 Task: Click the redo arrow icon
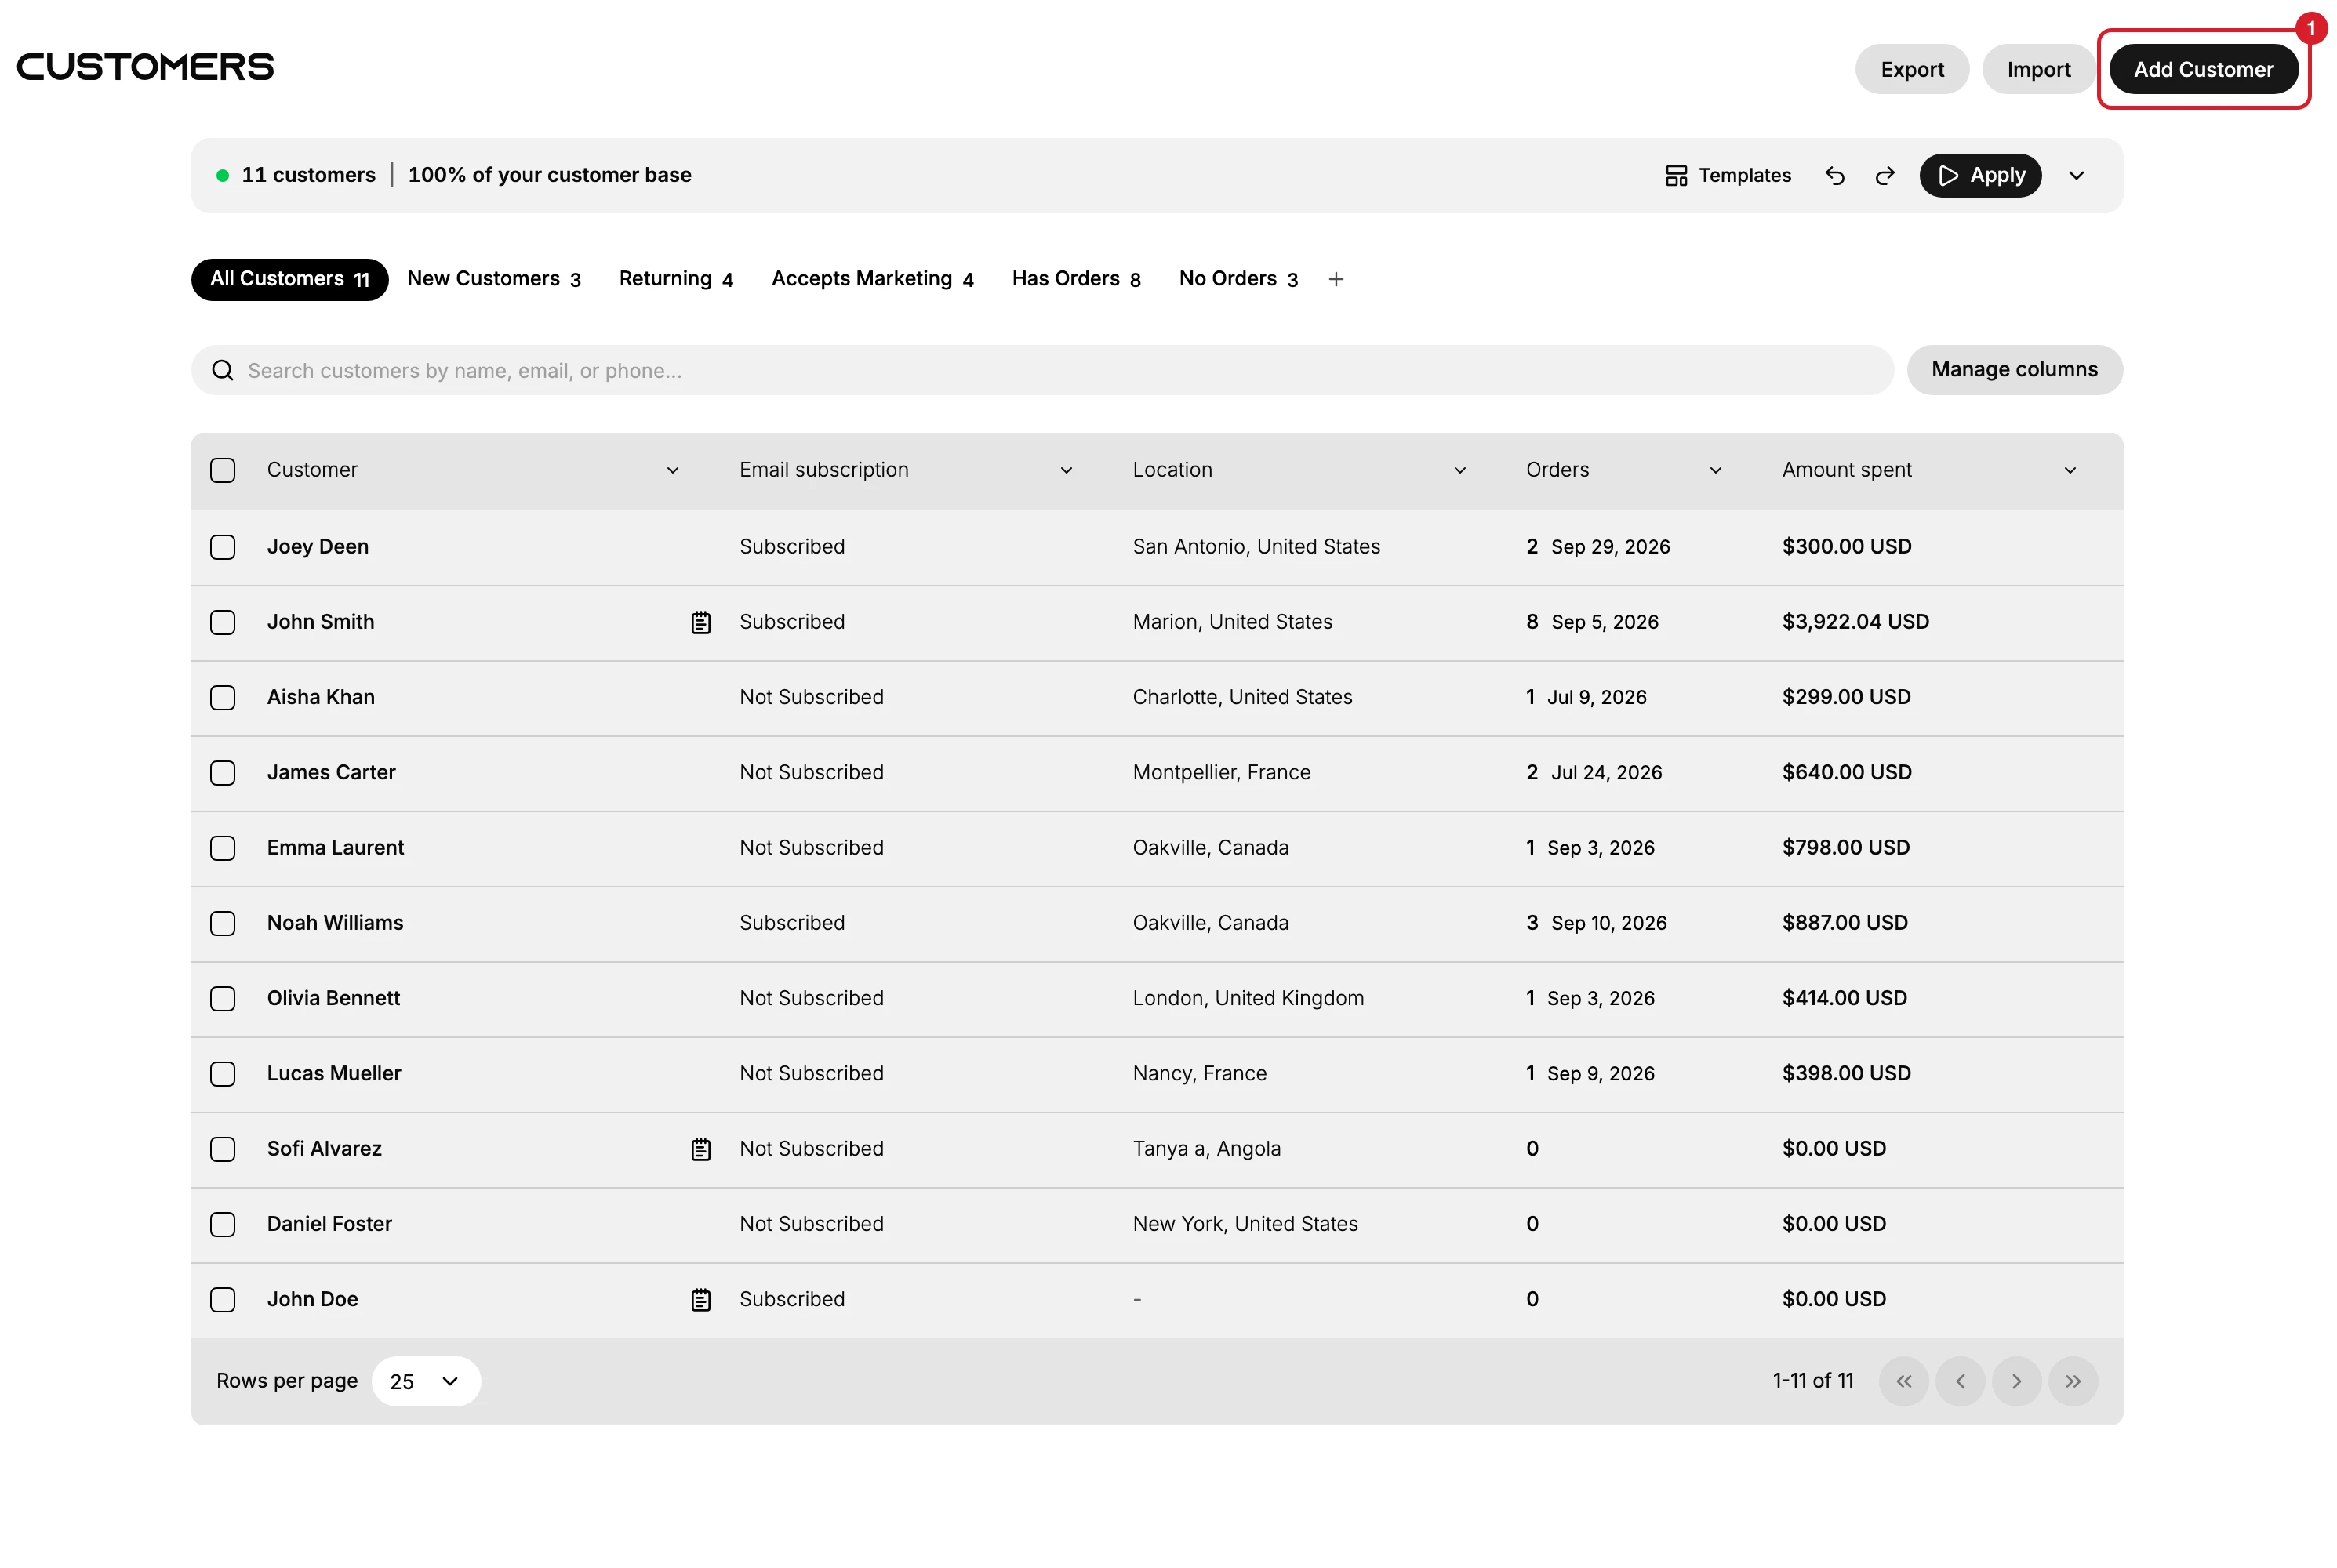1884,176
